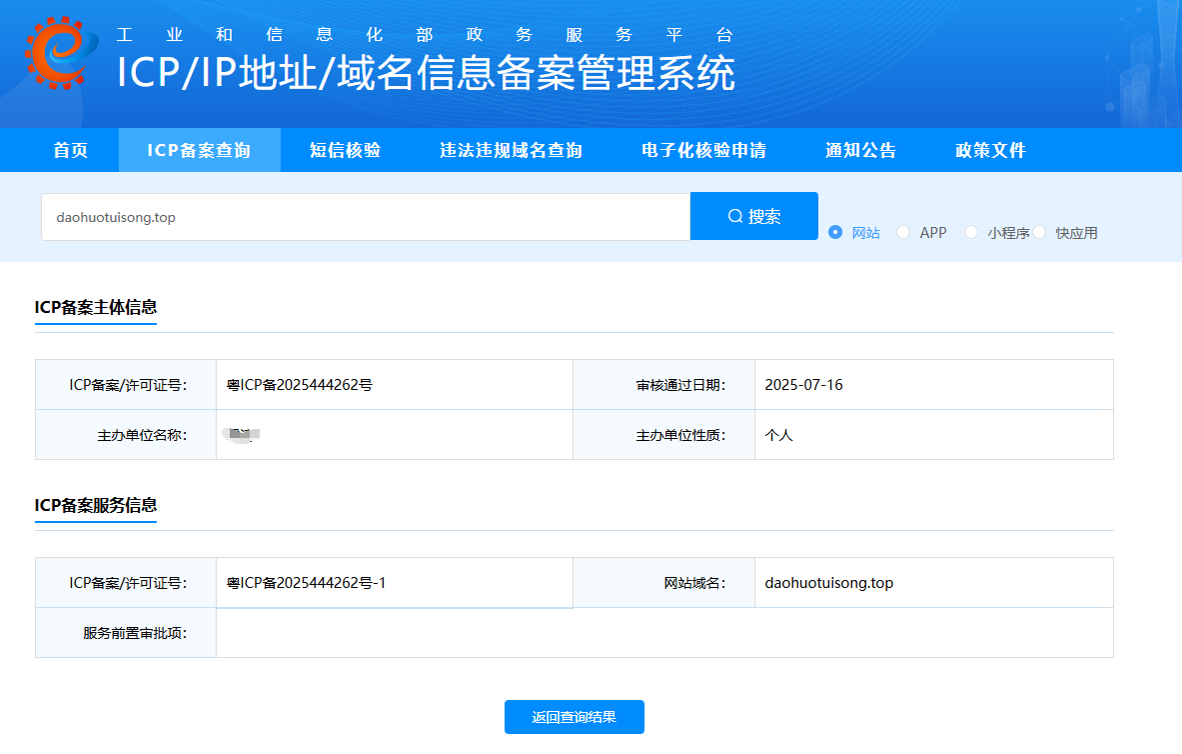
Task: Open 违法违规域名查询 tab
Action: (x=511, y=150)
